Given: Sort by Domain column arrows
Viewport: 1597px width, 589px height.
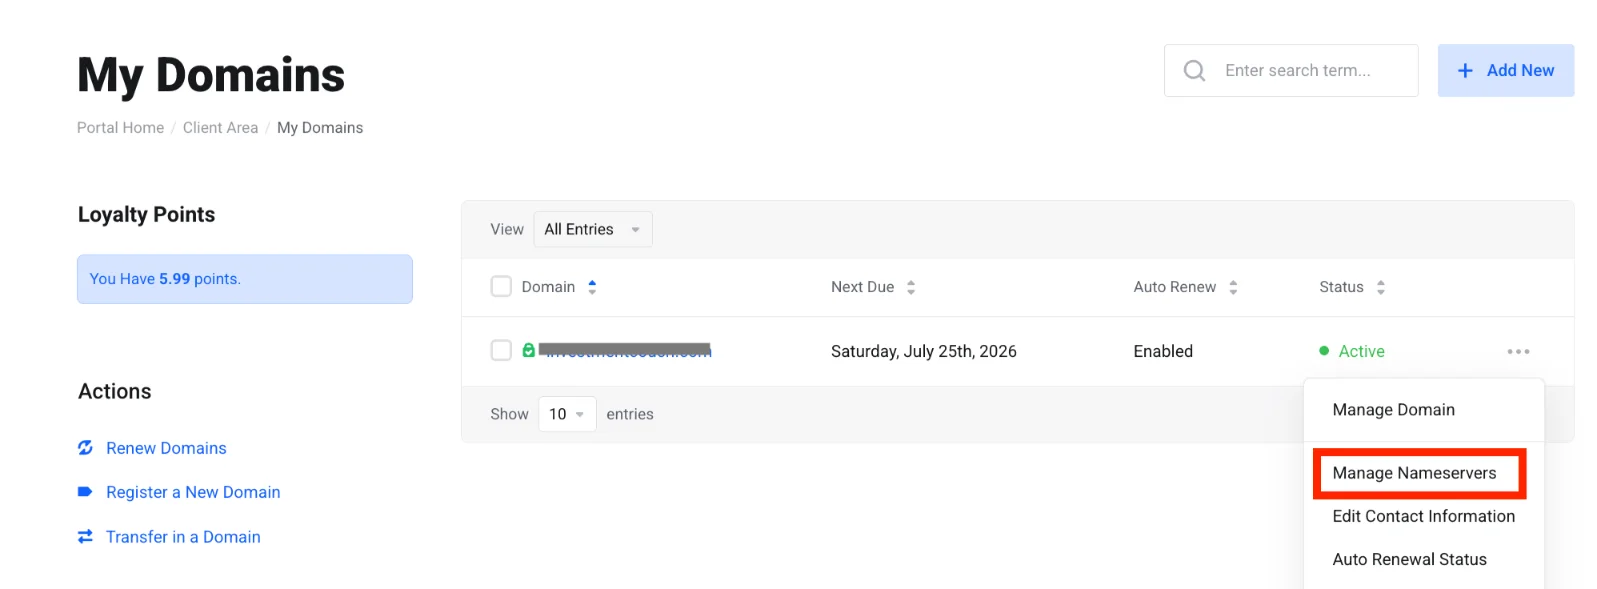Looking at the screenshot, I should click(592, 287).
